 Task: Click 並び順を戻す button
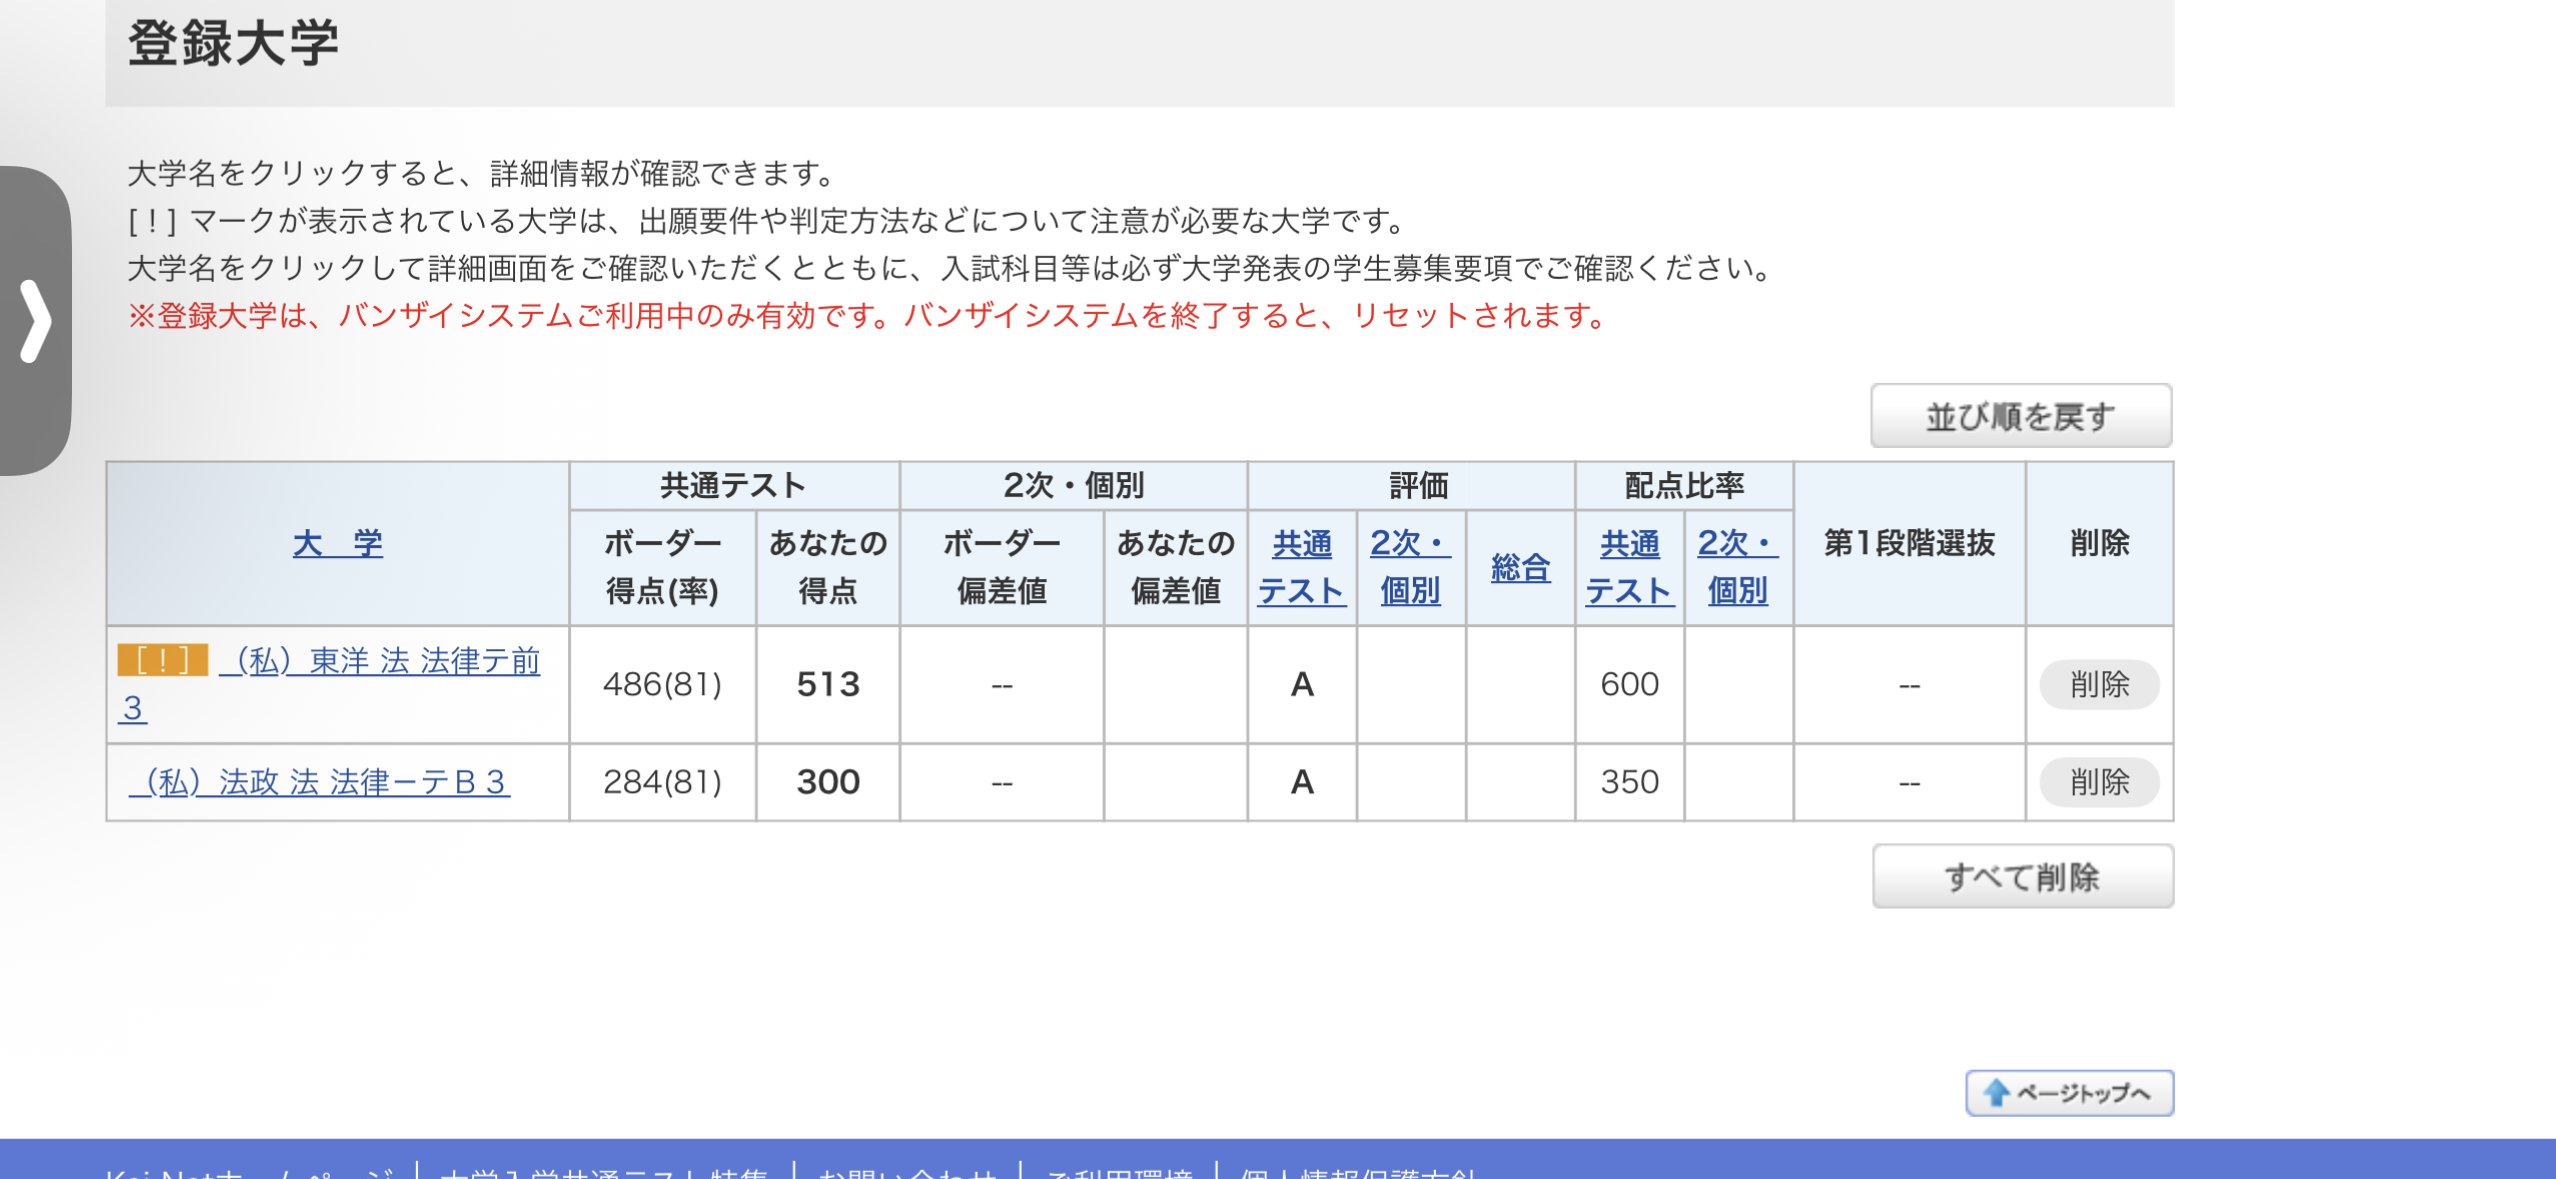point(2020,416)
